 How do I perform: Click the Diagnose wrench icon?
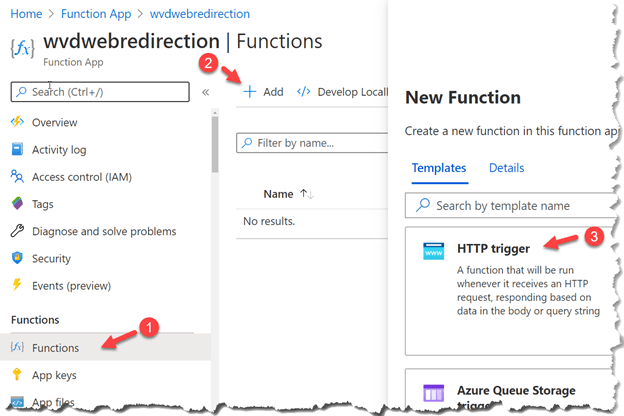18,230
